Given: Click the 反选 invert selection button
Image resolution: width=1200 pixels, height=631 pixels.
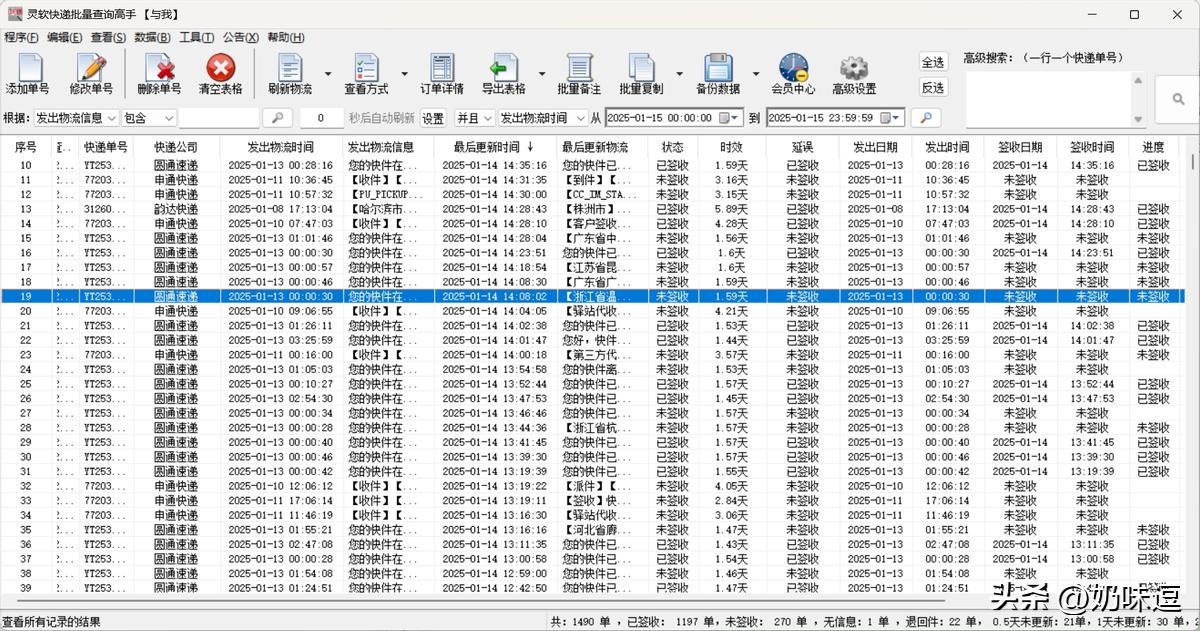Looking at the screenshot, I should point(932,88).
